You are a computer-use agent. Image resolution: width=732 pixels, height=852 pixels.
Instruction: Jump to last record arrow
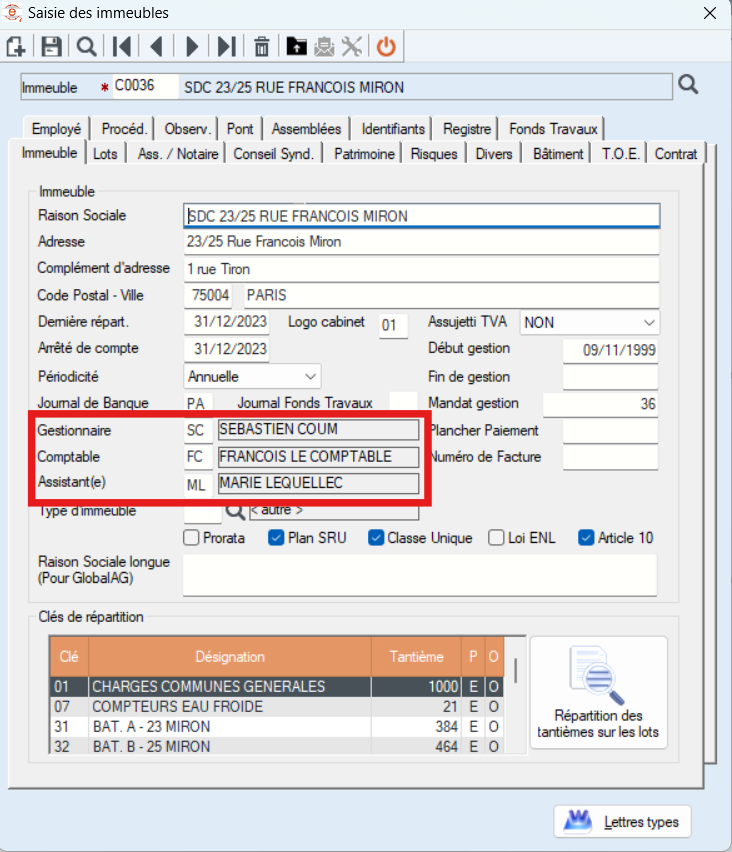[227, 47]
